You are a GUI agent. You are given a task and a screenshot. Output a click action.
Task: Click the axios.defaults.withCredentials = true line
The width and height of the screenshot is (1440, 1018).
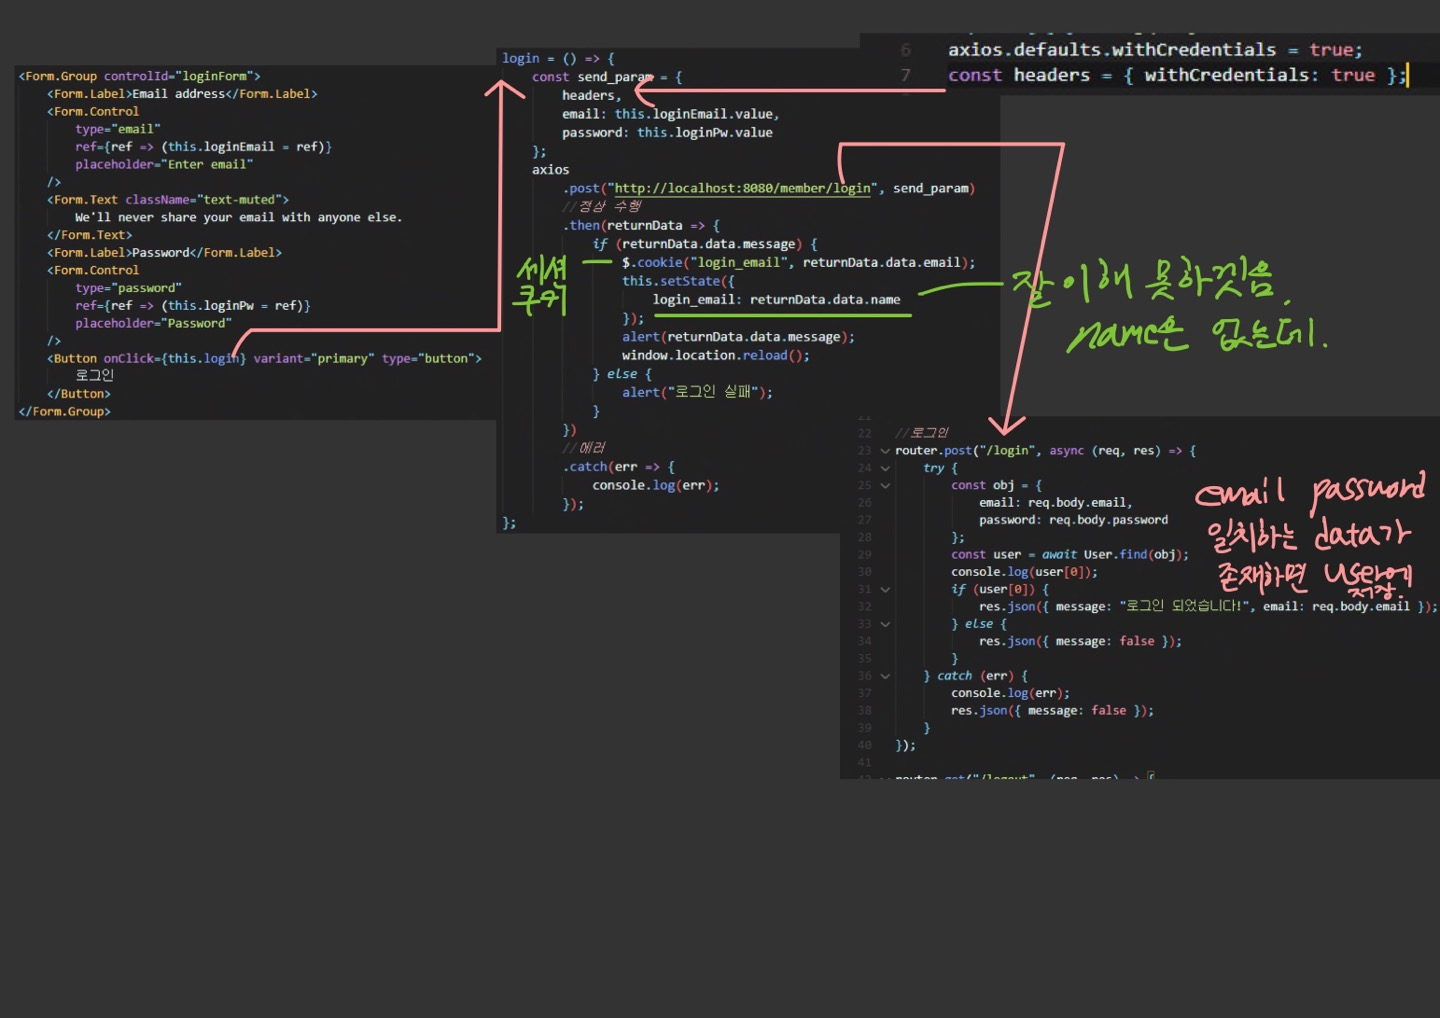tap(1155, 49)
